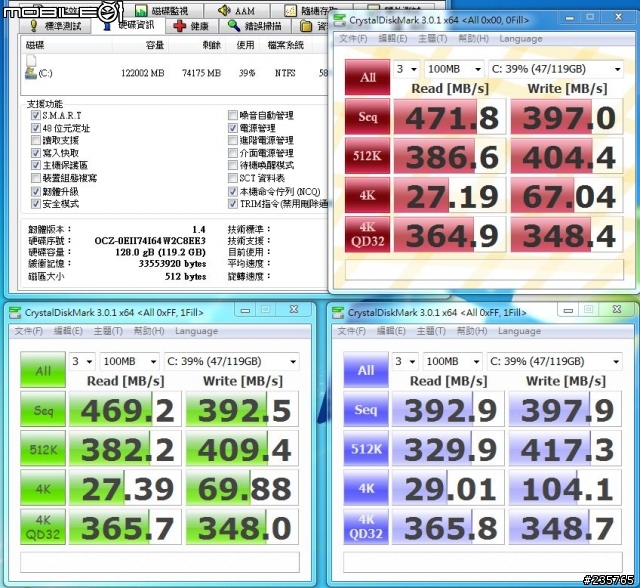Toggle the S.M.A.R.T checkbox
The width and height of the screenshot is (640, 588).
(x=36, y=115)
